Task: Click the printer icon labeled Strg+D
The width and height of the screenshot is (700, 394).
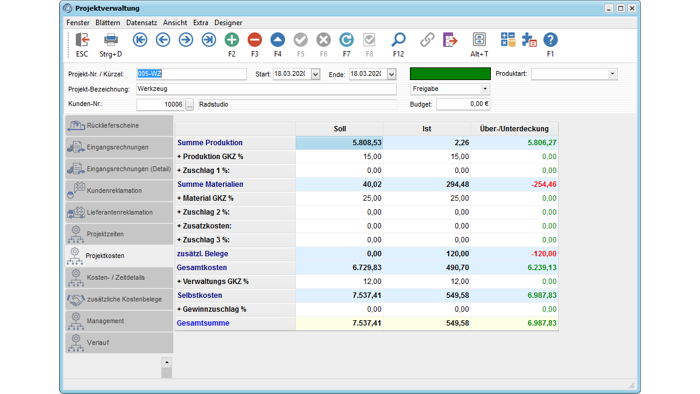Action: [111, 40]
